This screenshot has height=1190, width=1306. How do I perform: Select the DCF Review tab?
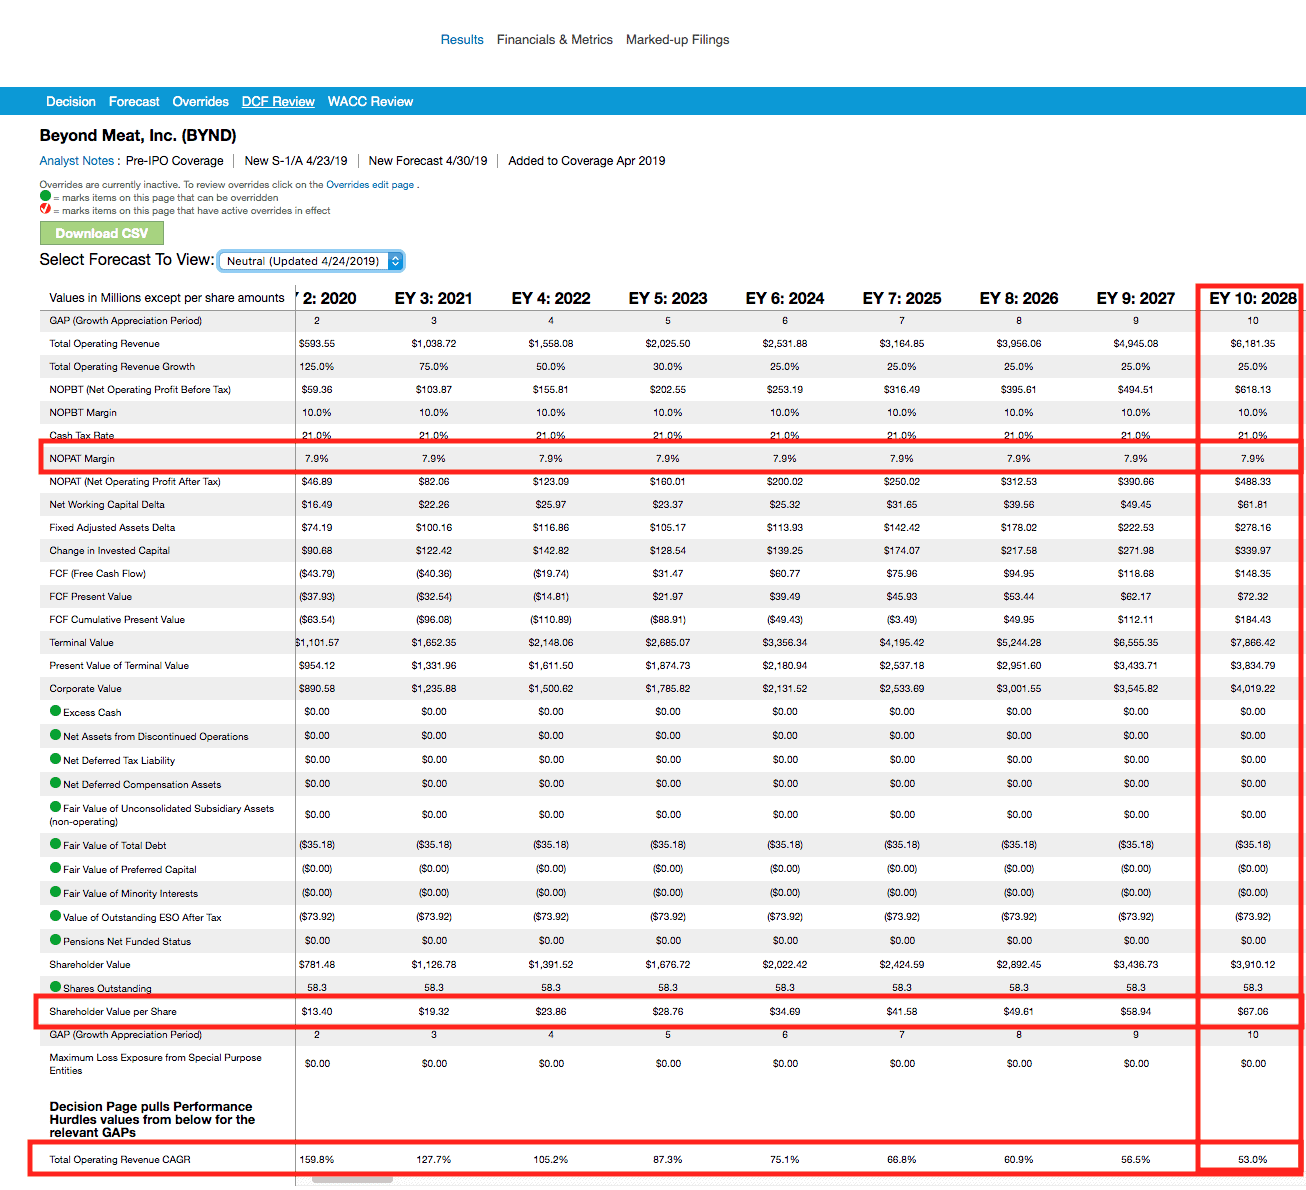point(278,102)
